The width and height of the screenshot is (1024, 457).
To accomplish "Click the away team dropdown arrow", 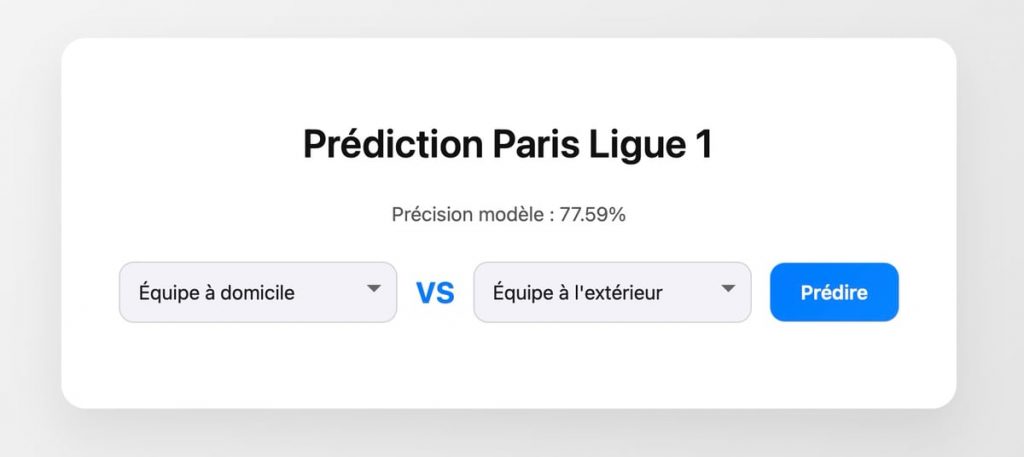I will point(727,289).
